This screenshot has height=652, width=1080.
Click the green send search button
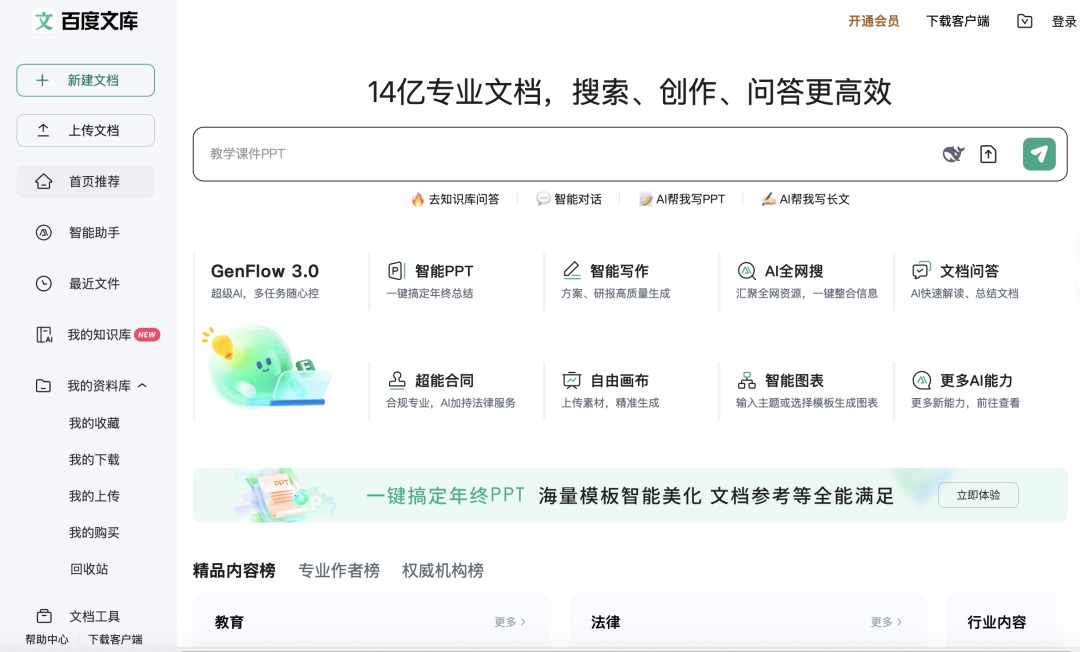[1039, 154]
